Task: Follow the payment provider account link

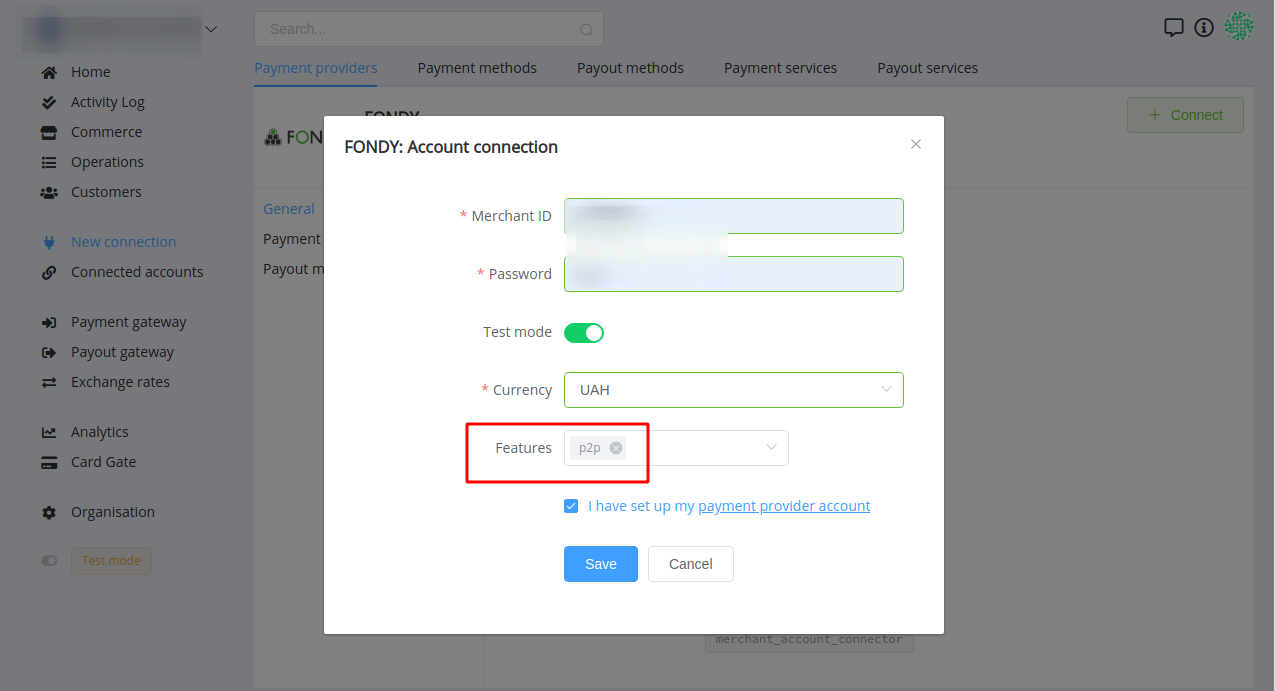Action: (784, 506)
